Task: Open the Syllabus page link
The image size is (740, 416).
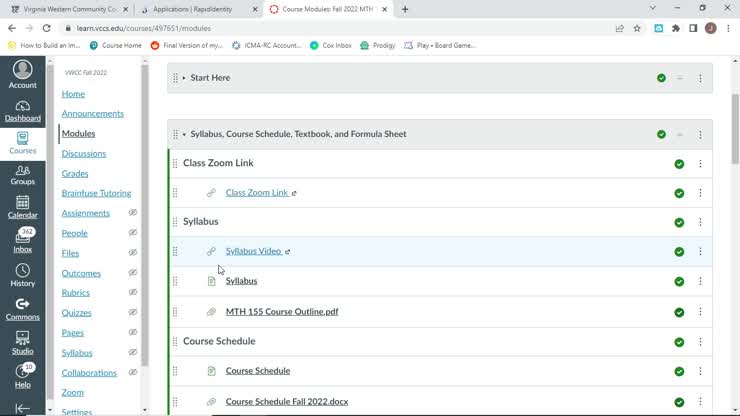Action: (241, 281)
